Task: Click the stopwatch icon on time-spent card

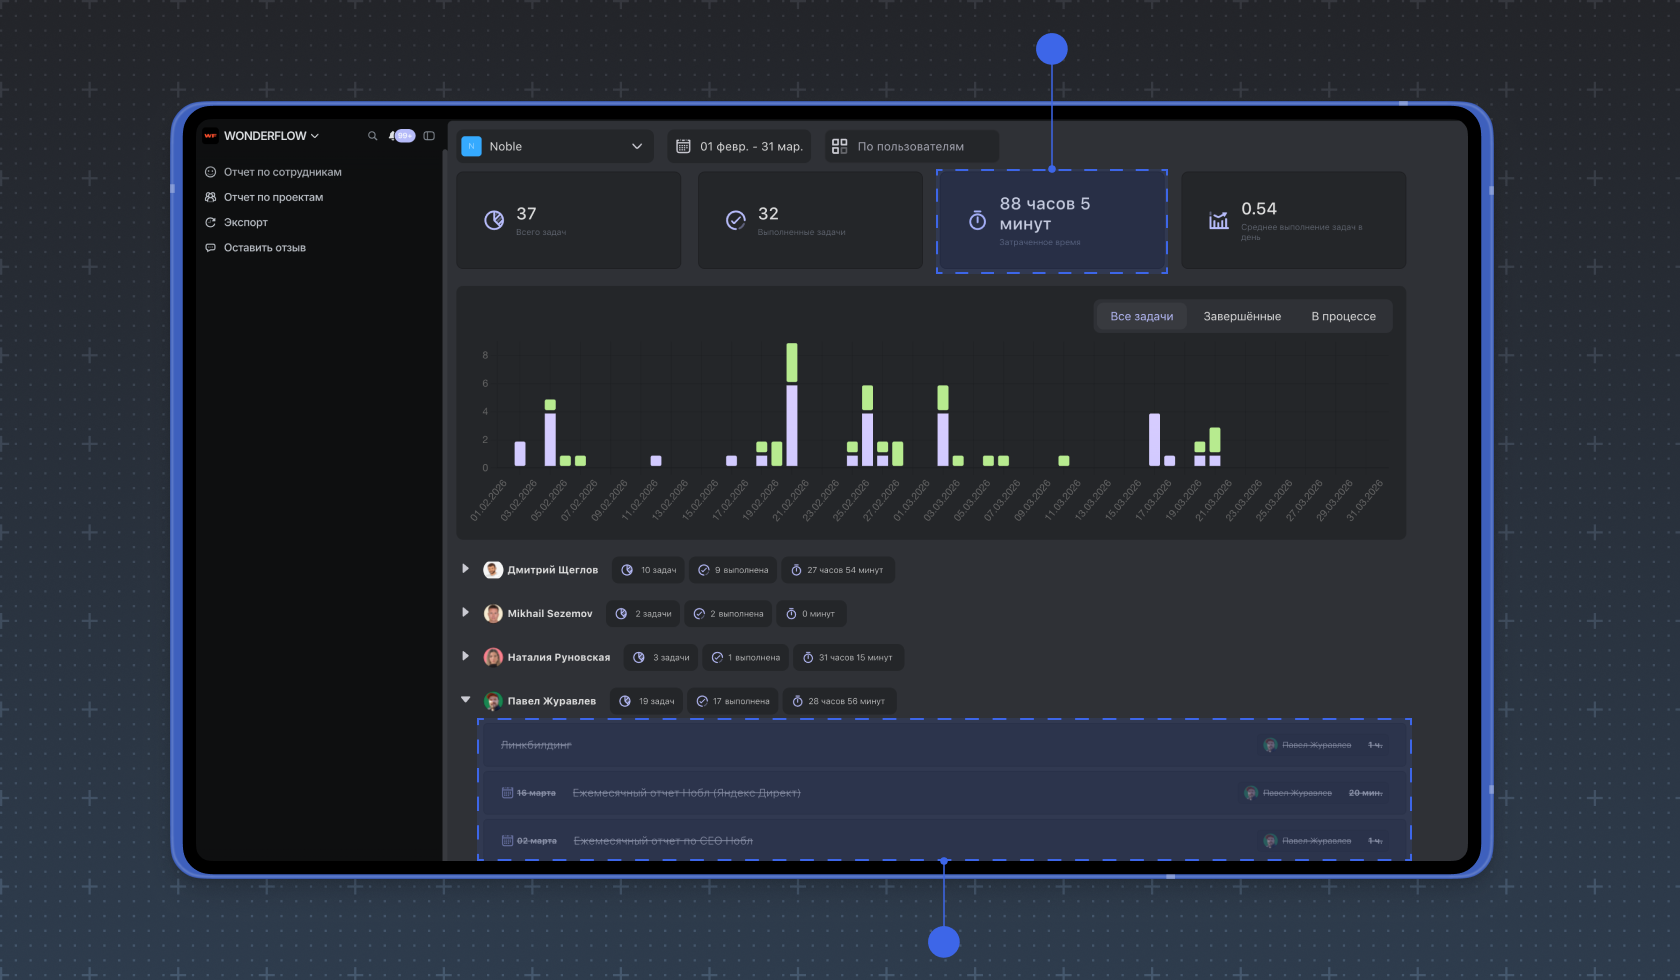Action: [x=977, y=221]
